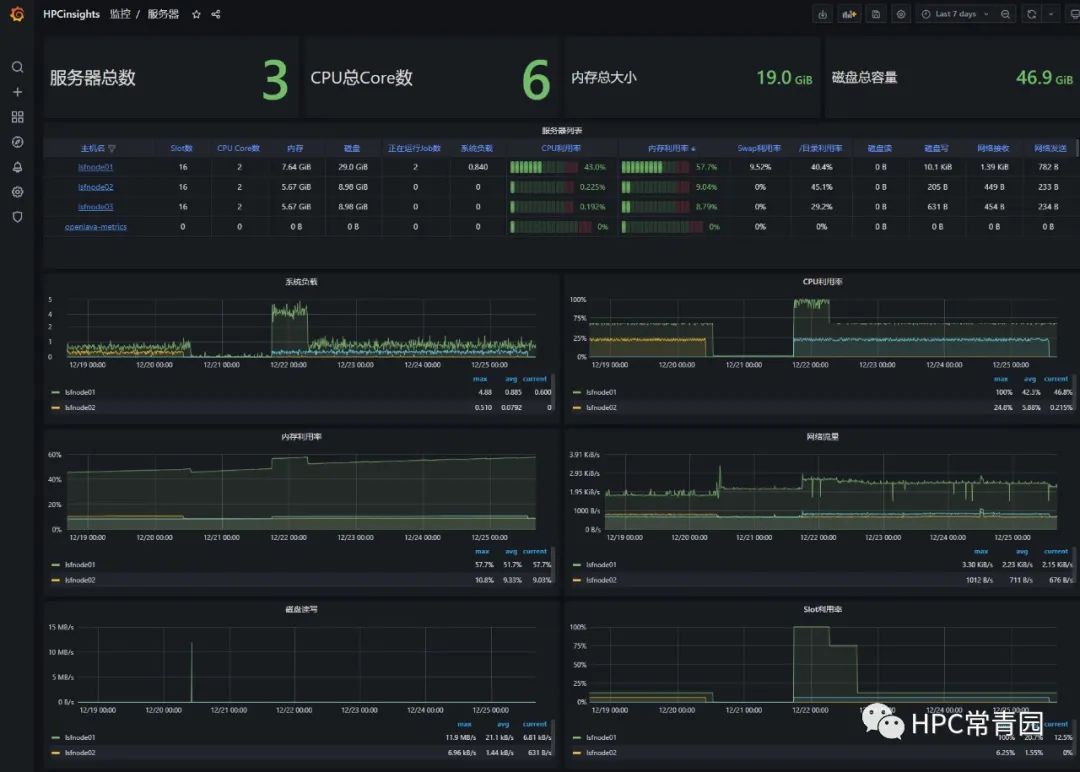This screenshot has width=1080, height=772.
Task: Open the search icon in sidebar
Action: coord(18,67)
